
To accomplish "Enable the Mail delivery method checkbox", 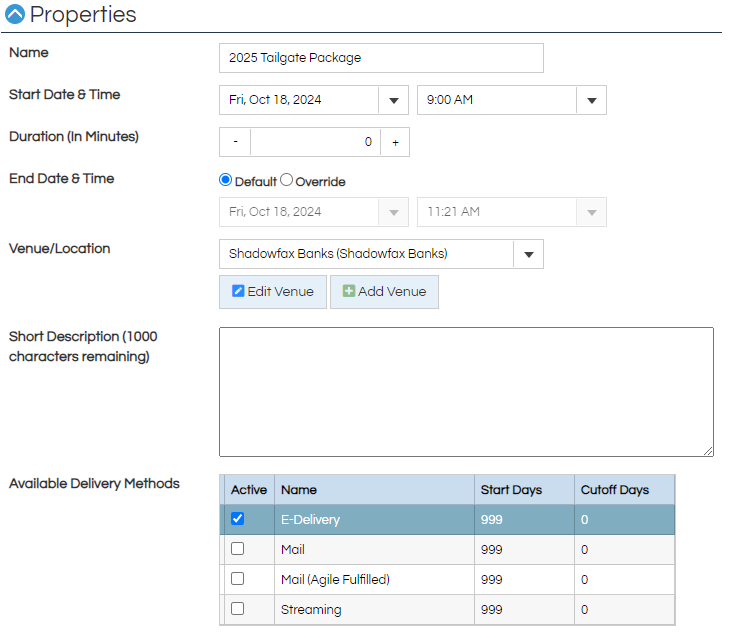I will point(237,549).
